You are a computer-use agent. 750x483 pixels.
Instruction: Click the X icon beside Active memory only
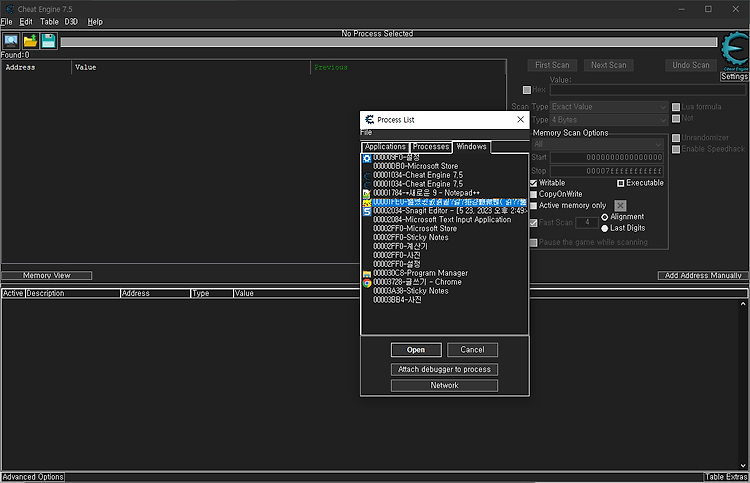620,206
